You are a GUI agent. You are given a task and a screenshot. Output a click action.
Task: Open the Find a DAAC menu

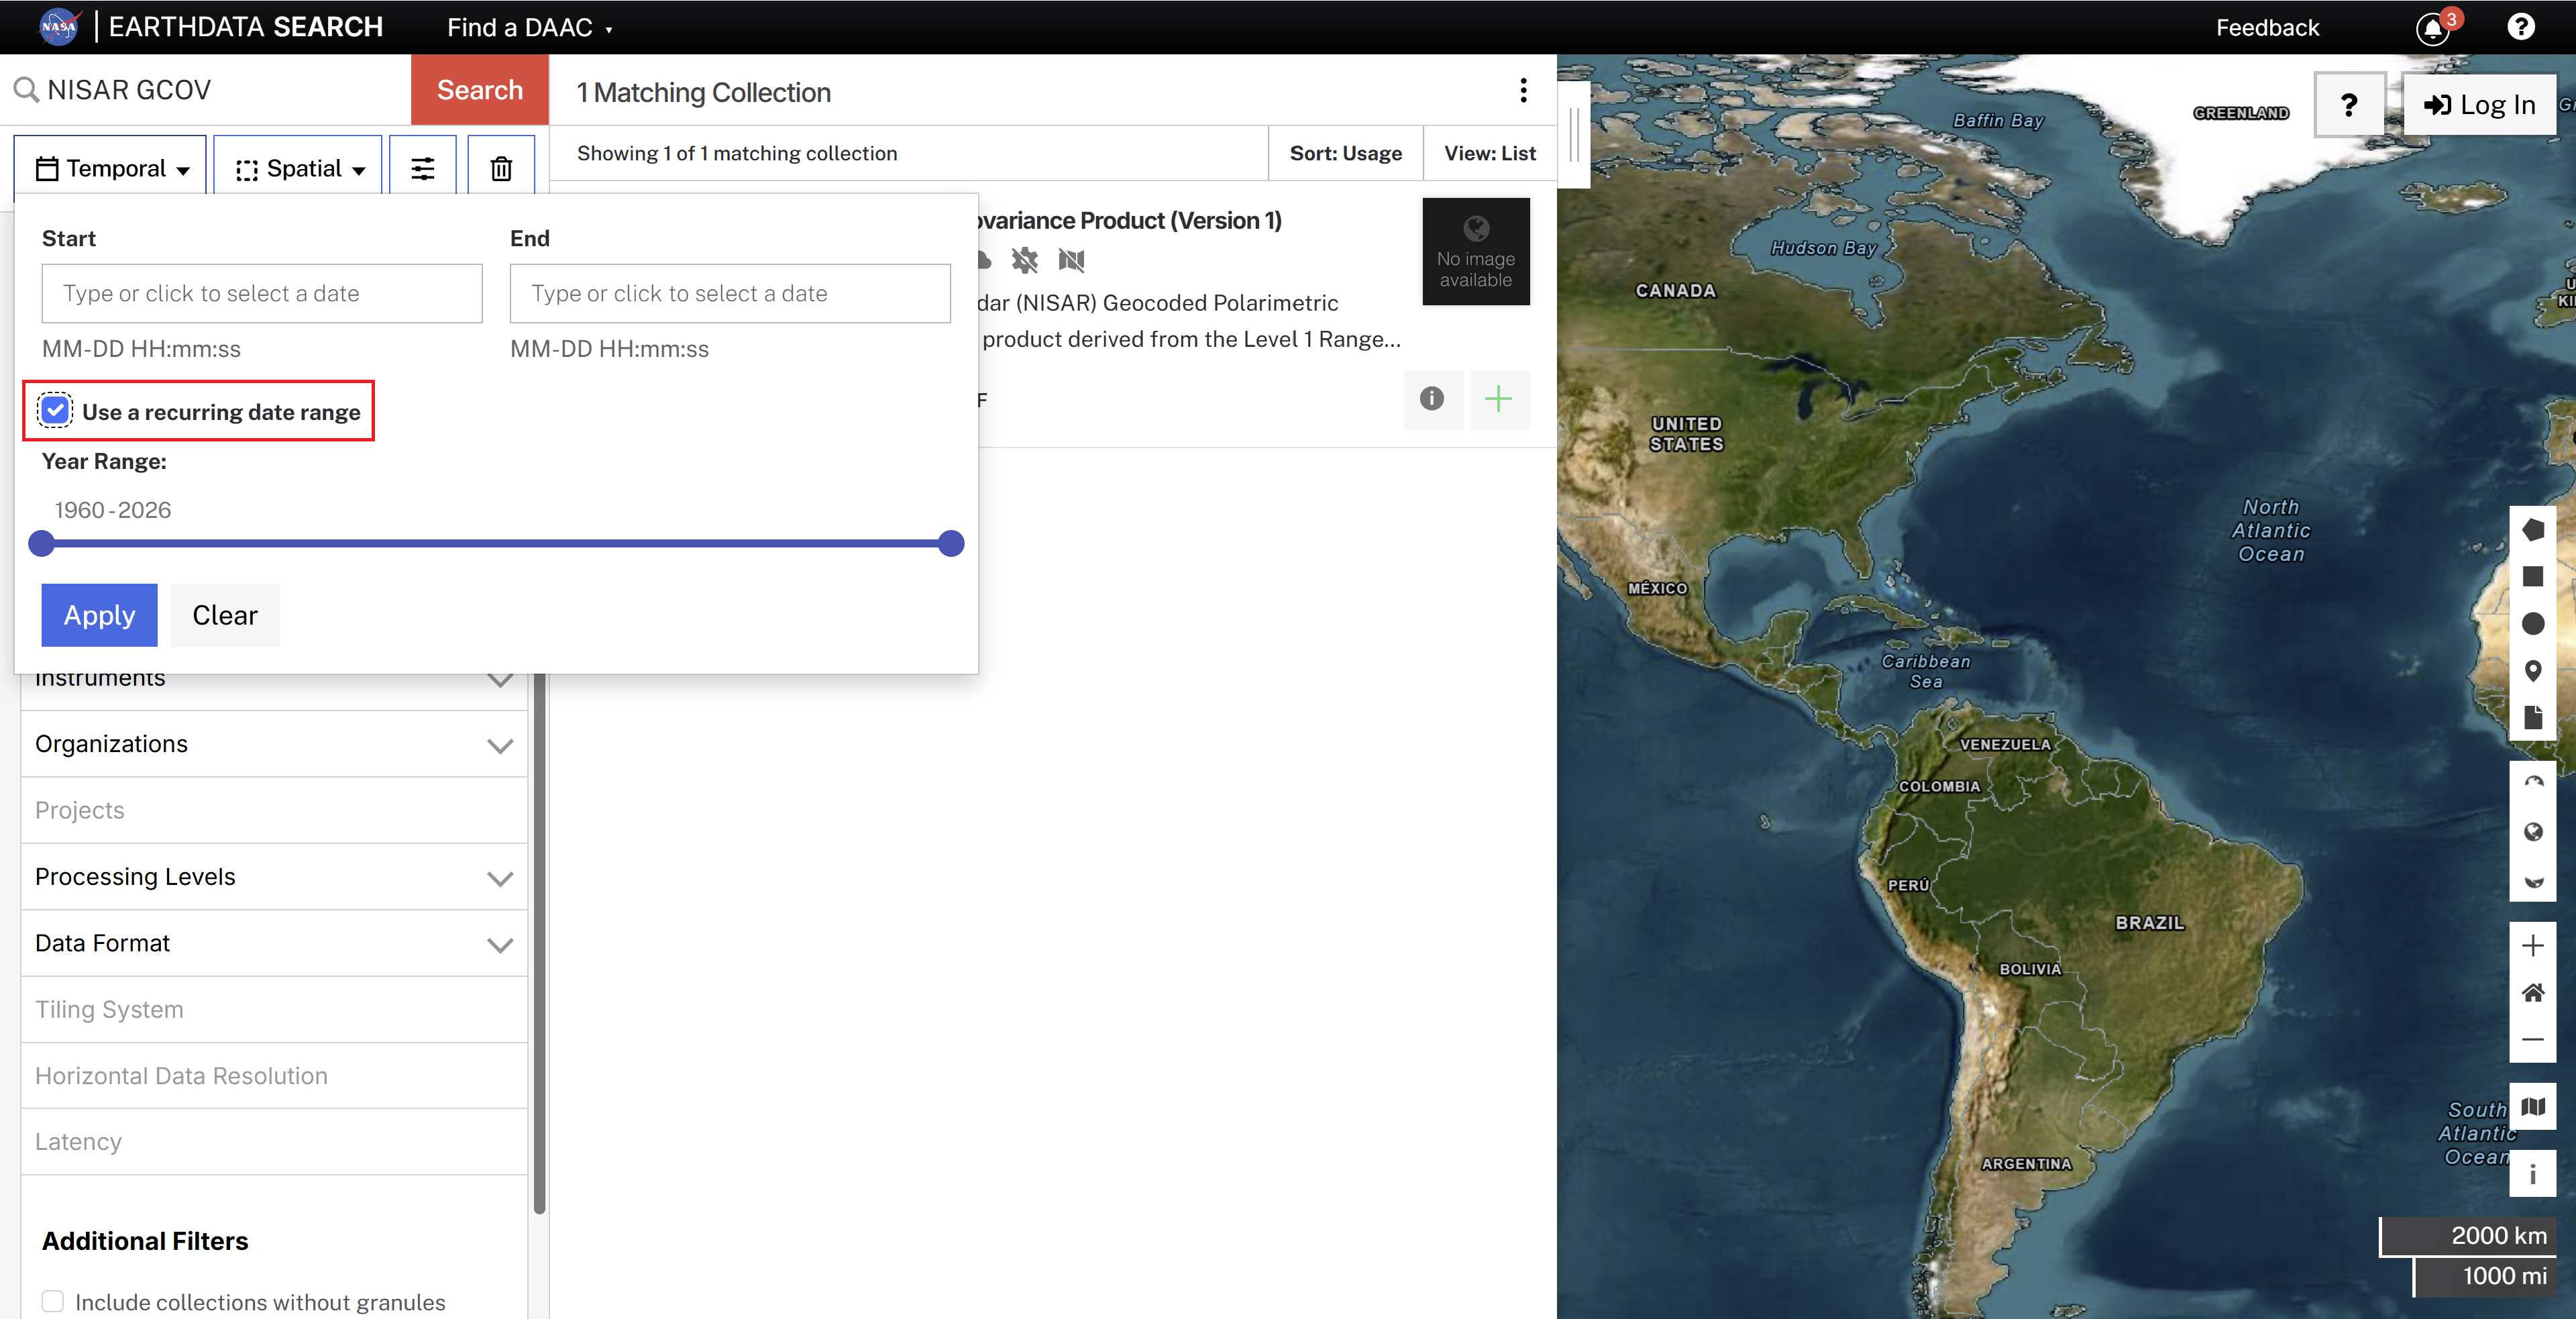[x=529, y=27]
